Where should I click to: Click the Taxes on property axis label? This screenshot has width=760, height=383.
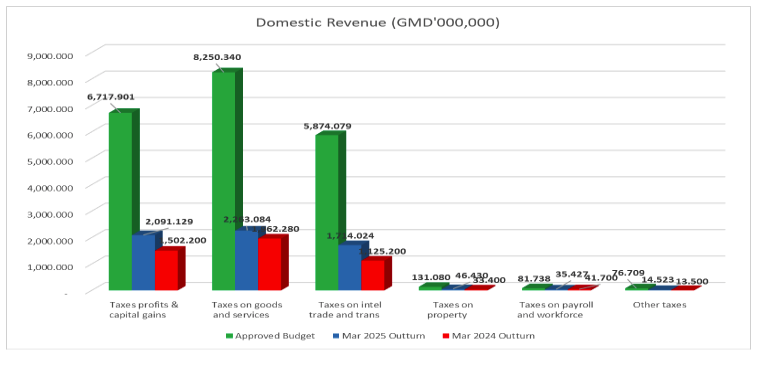[450, 310]
